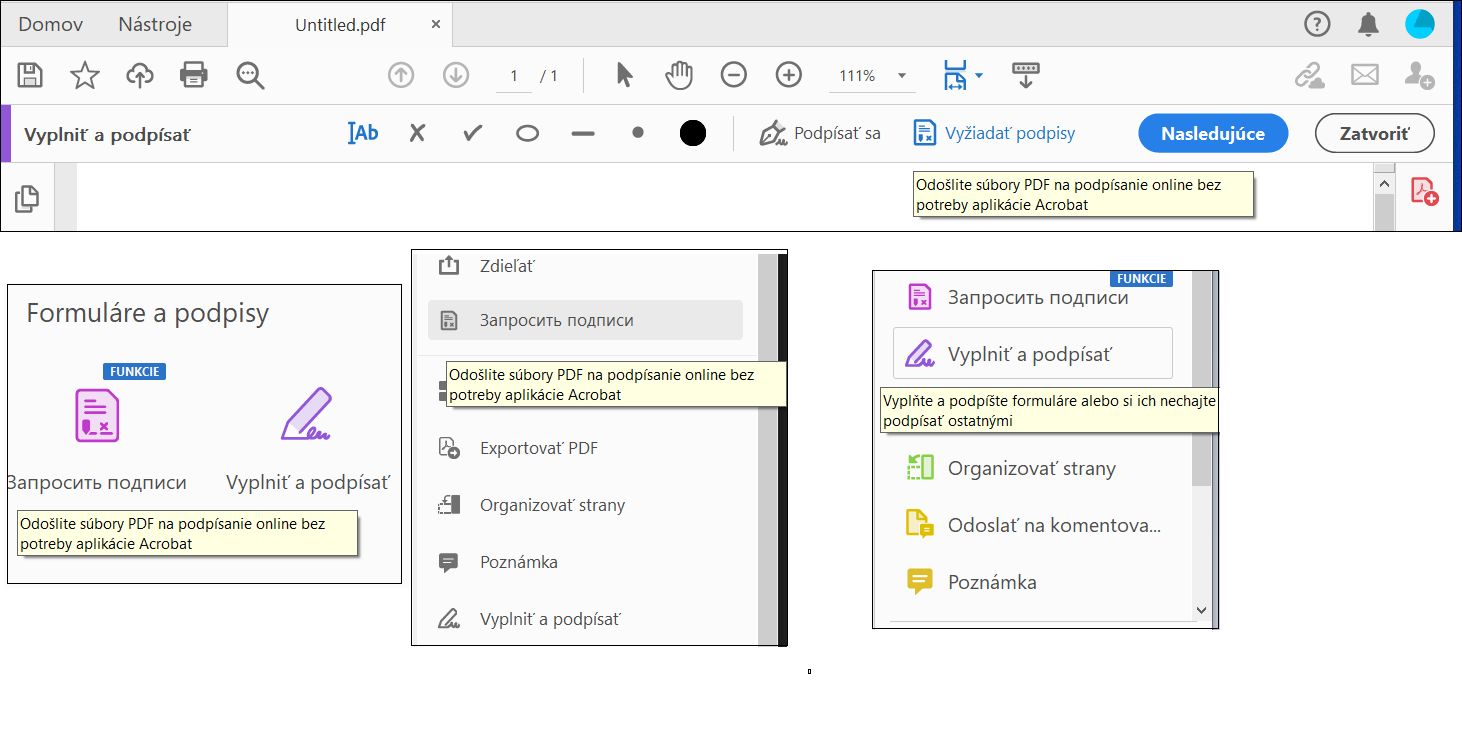Click the Podpísať sa button
The width and height of the screenshot is (1462, 736).
[x=820, y=133]
